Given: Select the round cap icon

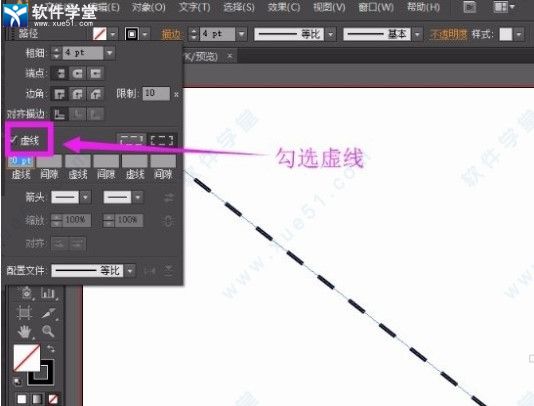Looking at the screenshot, I should [x=78, y=73].
